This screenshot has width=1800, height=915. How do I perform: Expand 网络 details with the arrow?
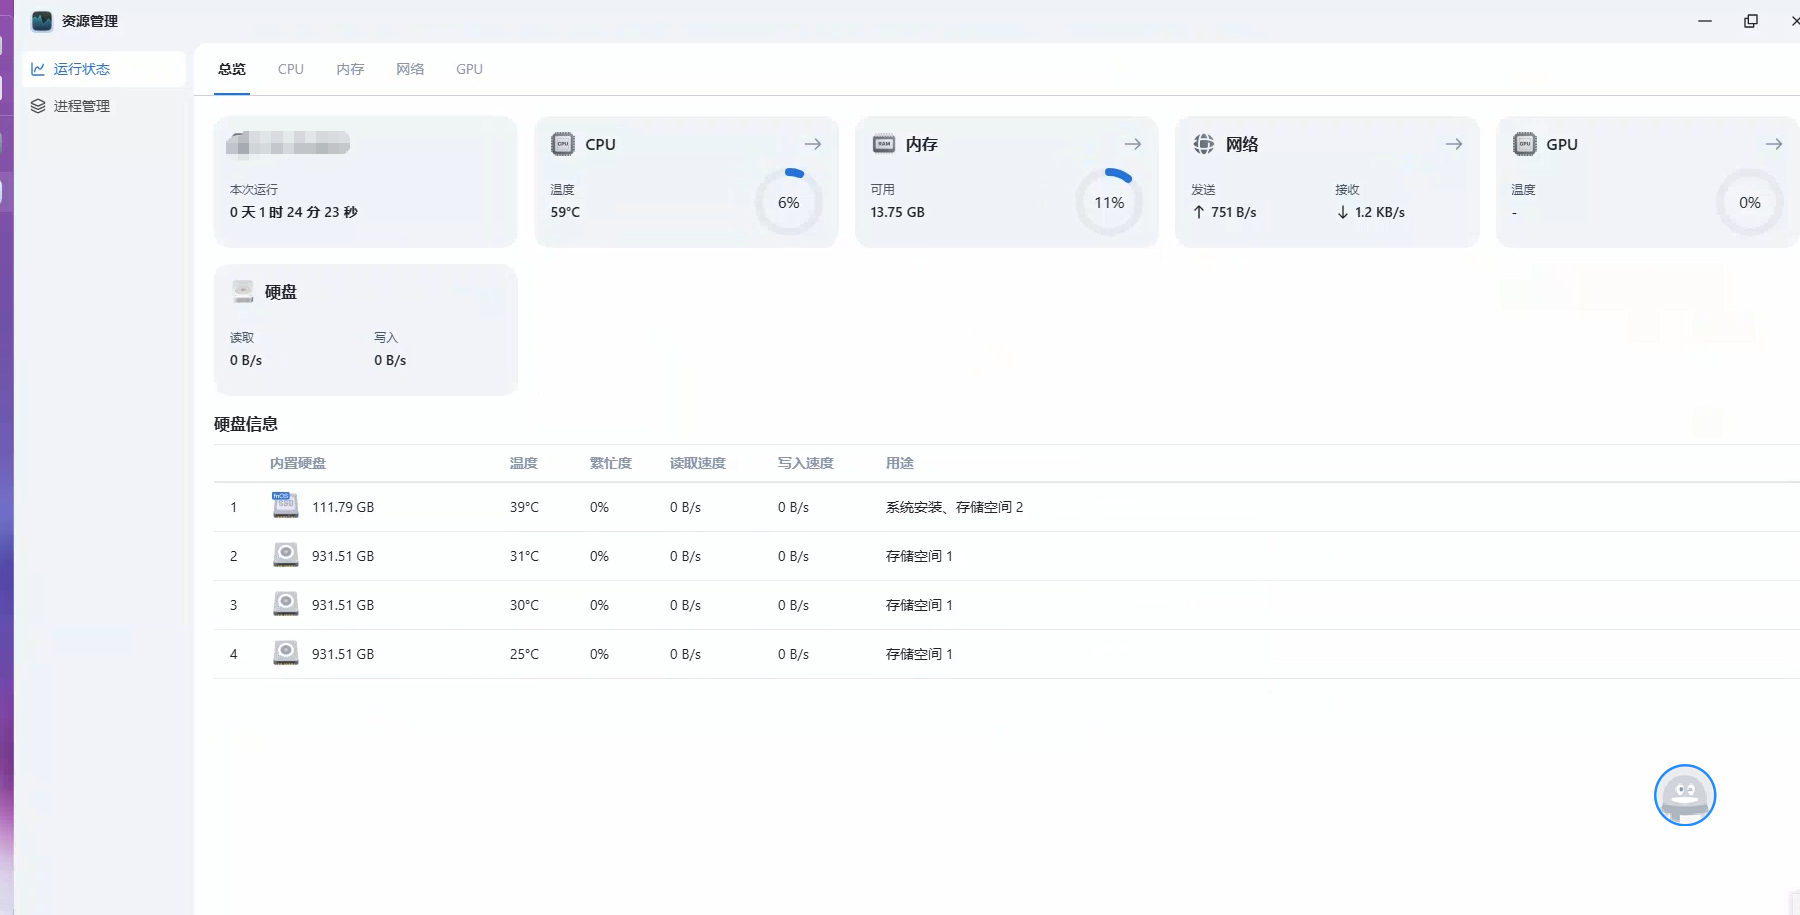coord(1453,144)
